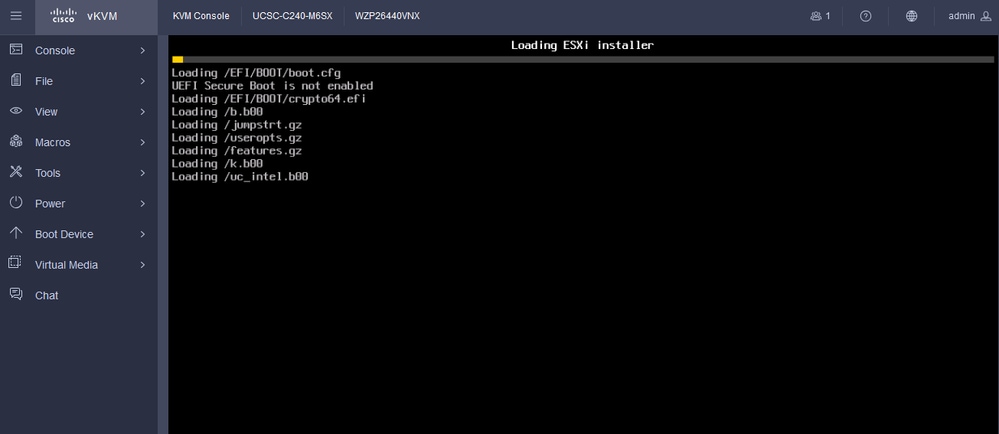Expand the Macros submenu chevron
Image resolution: width=999 pixels, height=434 pixels.
coord(143,142)
